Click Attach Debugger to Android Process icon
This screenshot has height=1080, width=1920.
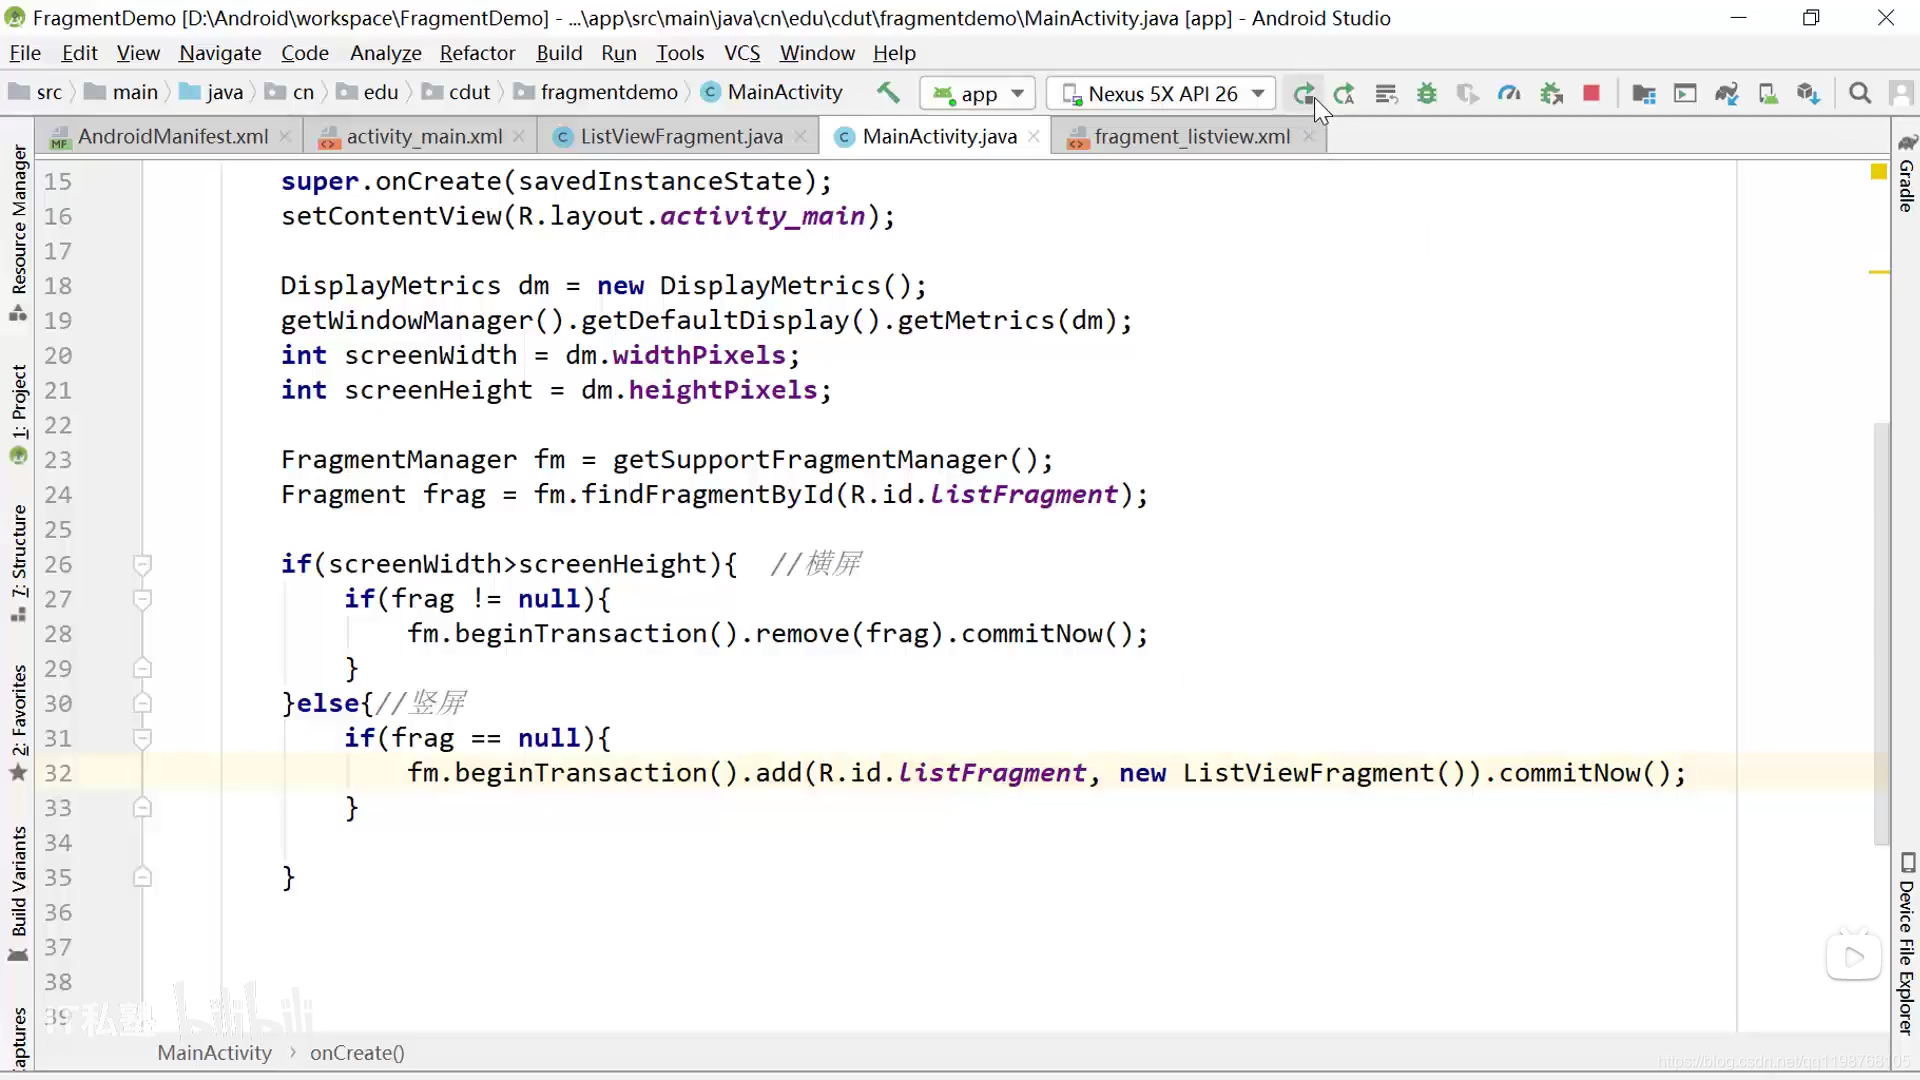(x=1551, y=94)
